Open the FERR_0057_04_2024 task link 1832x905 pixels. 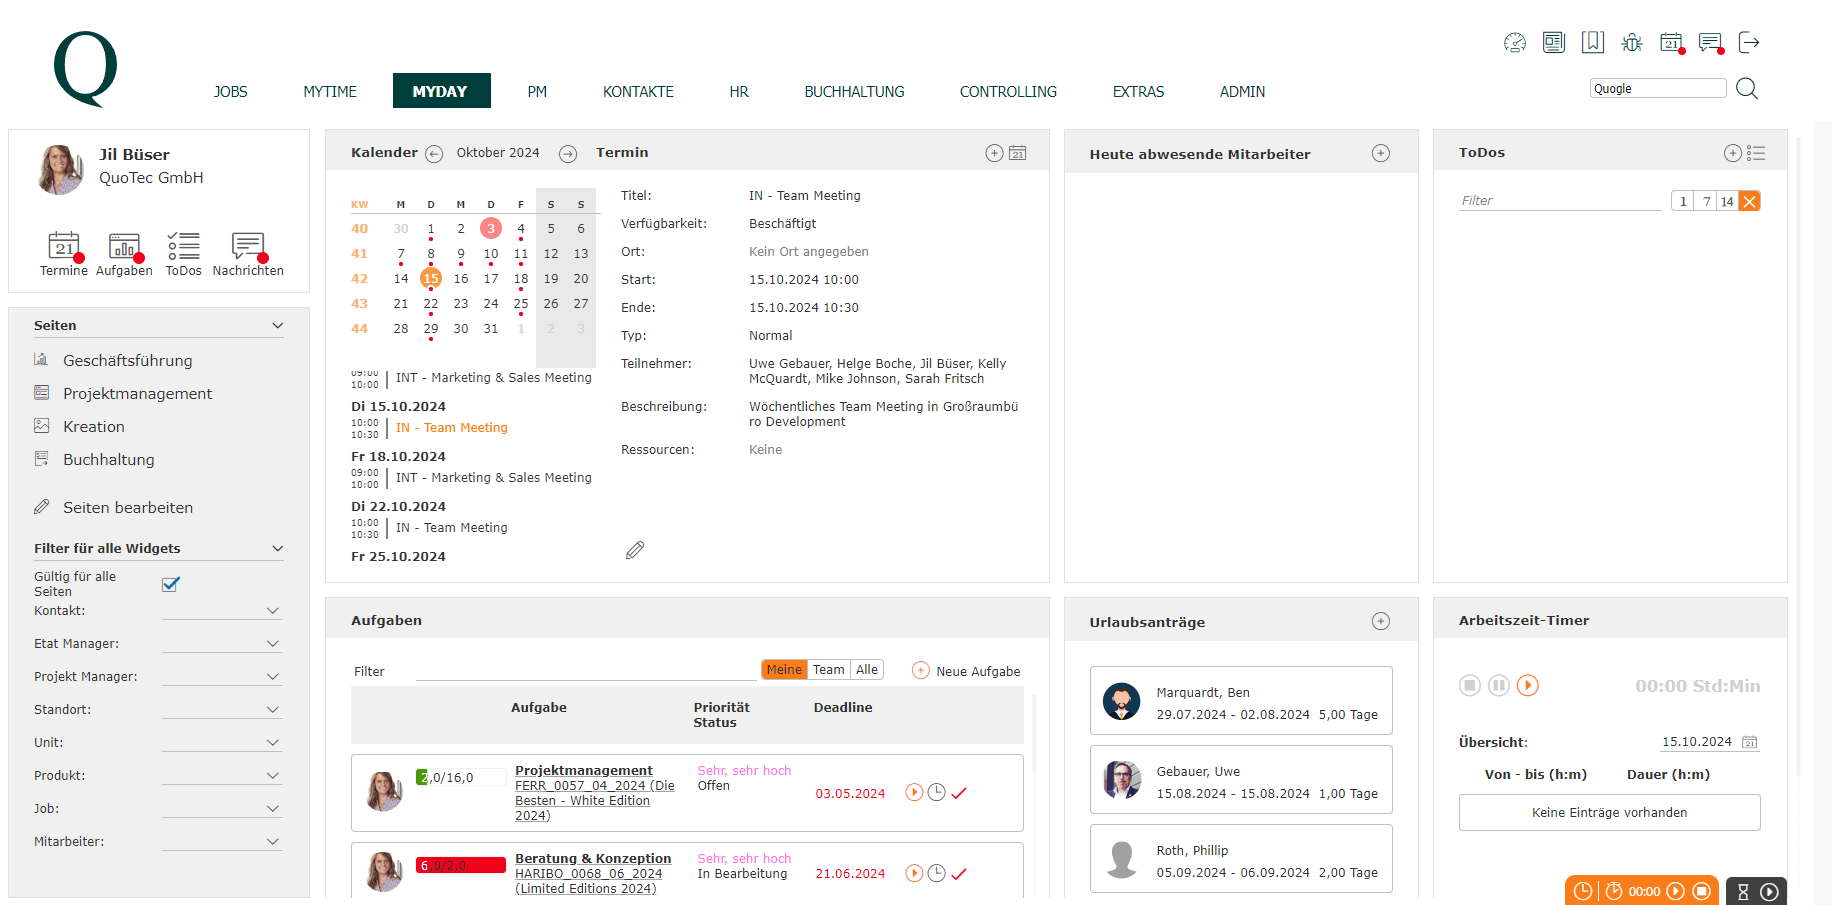pos(594,785)
